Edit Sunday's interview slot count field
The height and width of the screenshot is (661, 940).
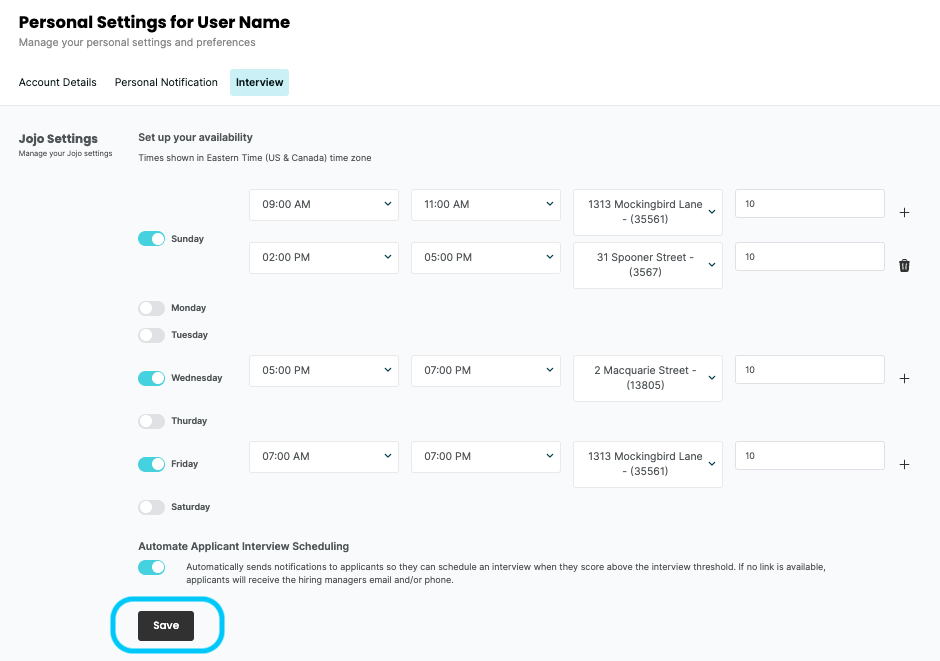click(x=809, y=204)
